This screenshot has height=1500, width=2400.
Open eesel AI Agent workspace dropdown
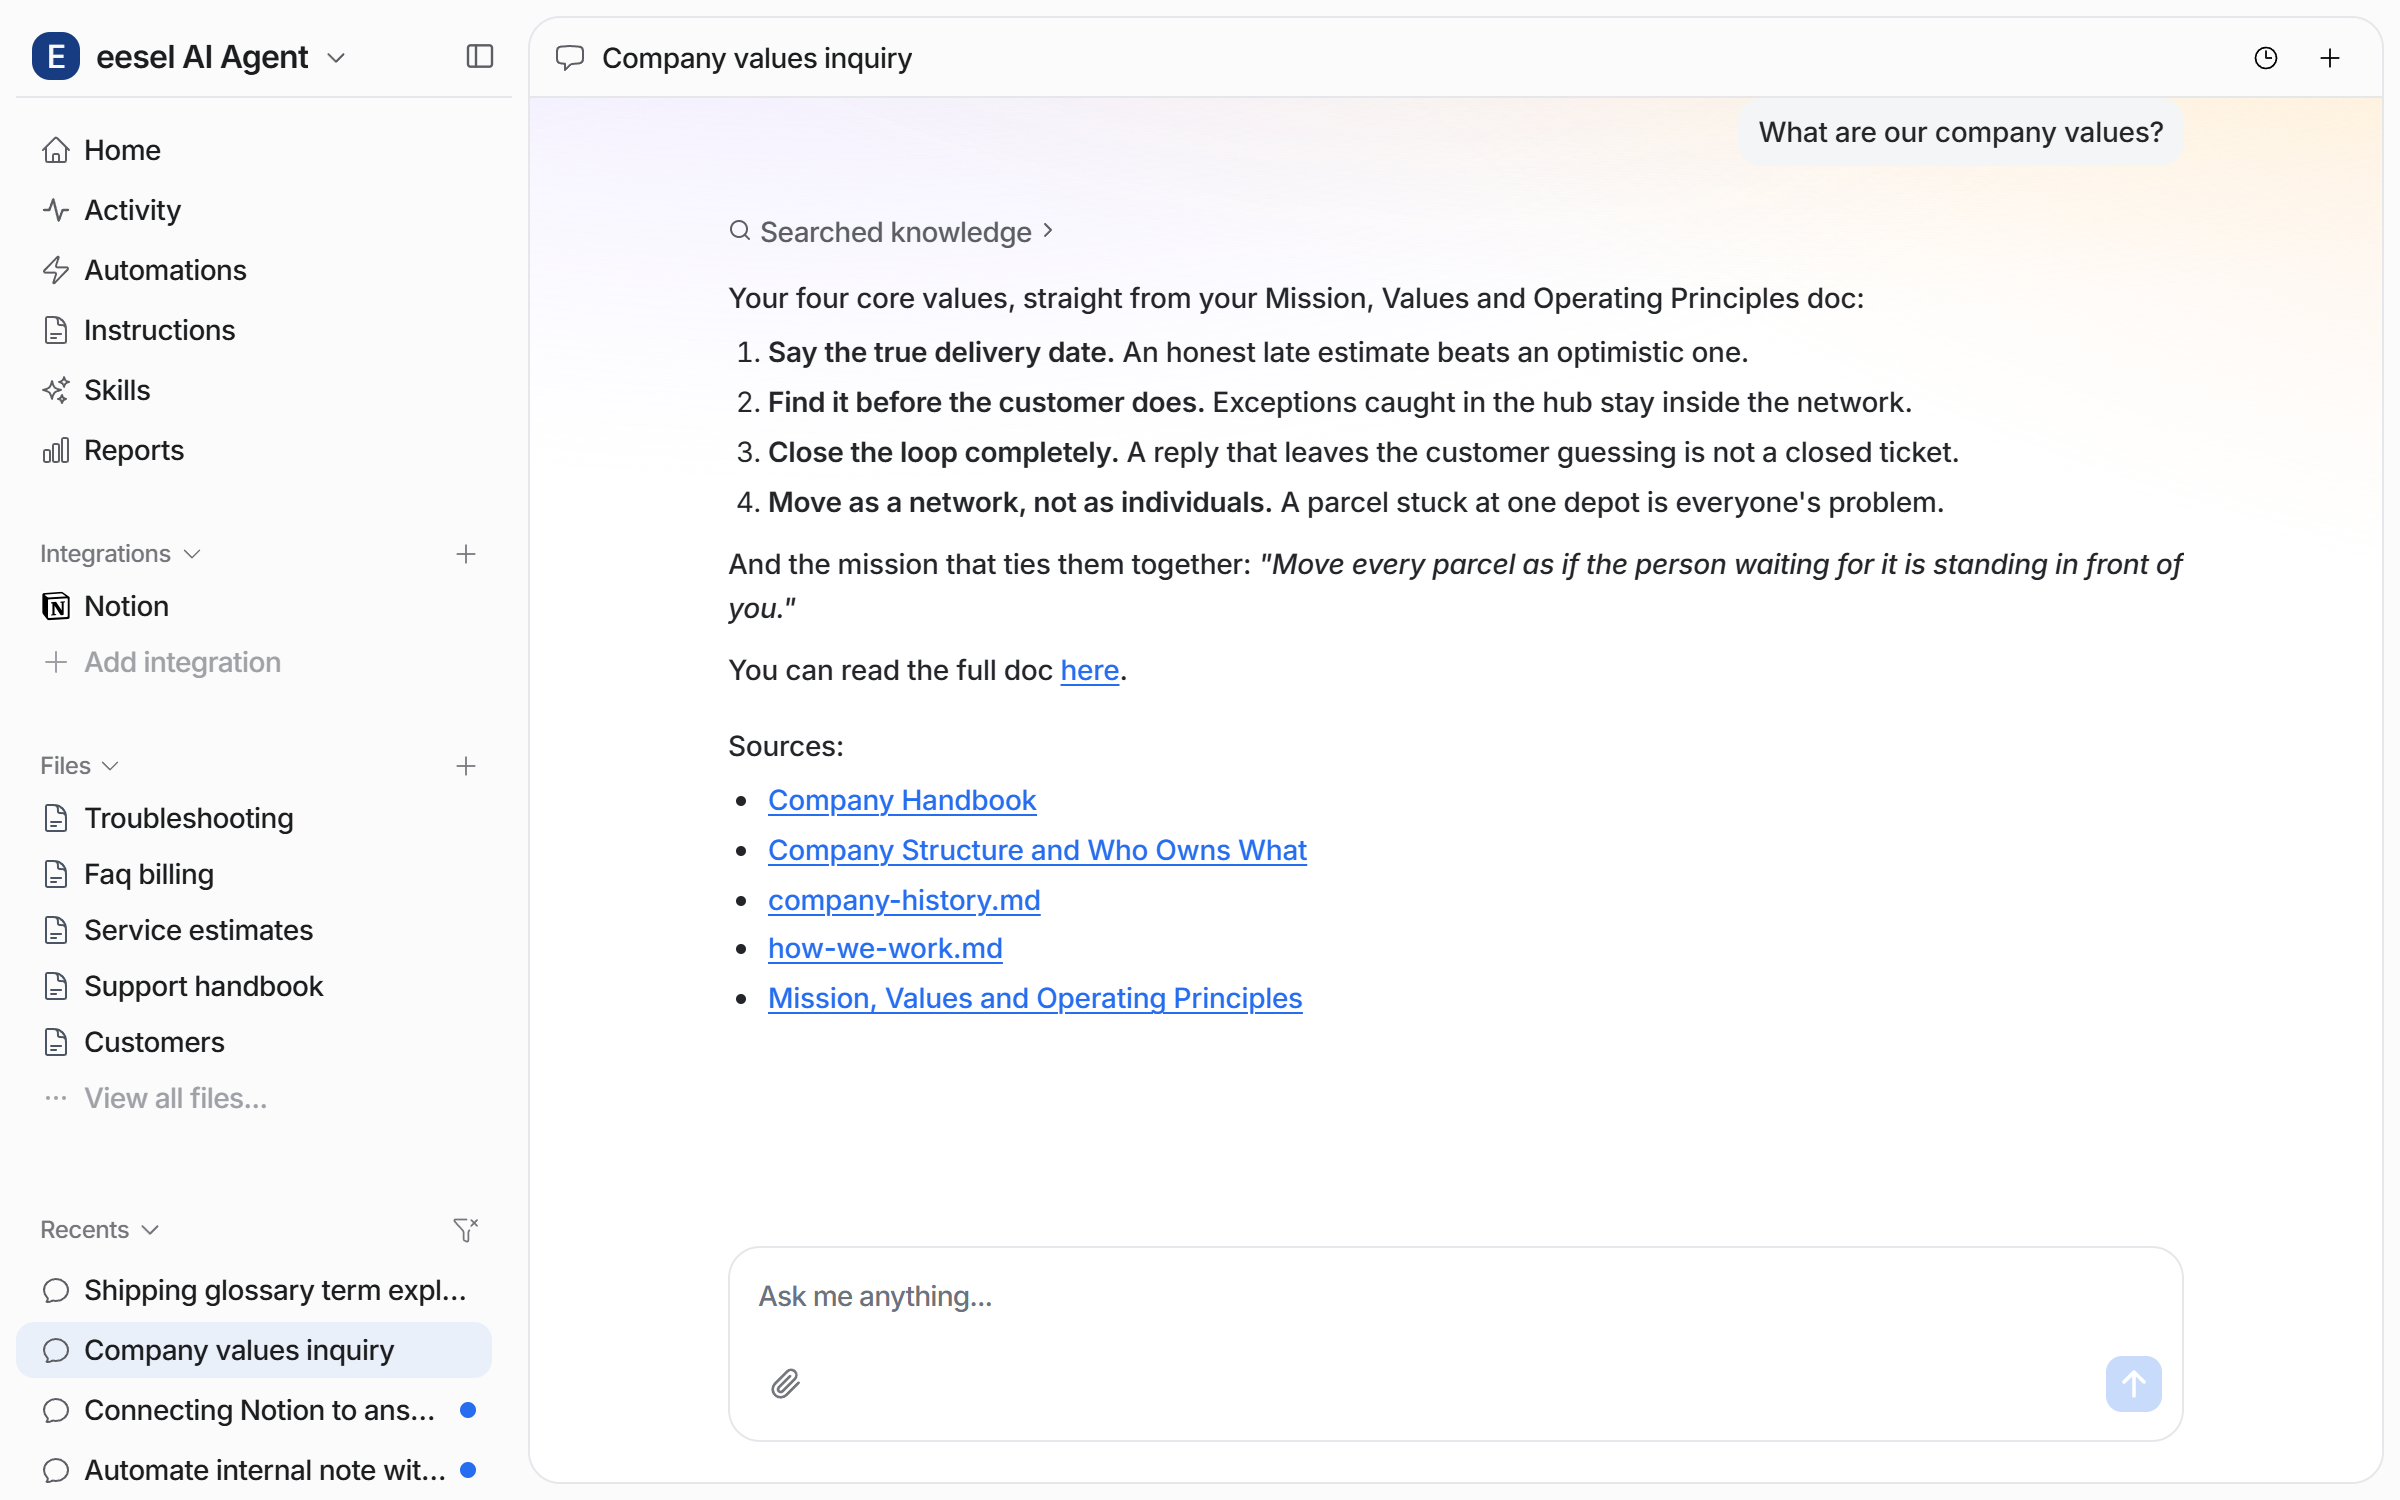pyautogui.click(x=336, y=58)
